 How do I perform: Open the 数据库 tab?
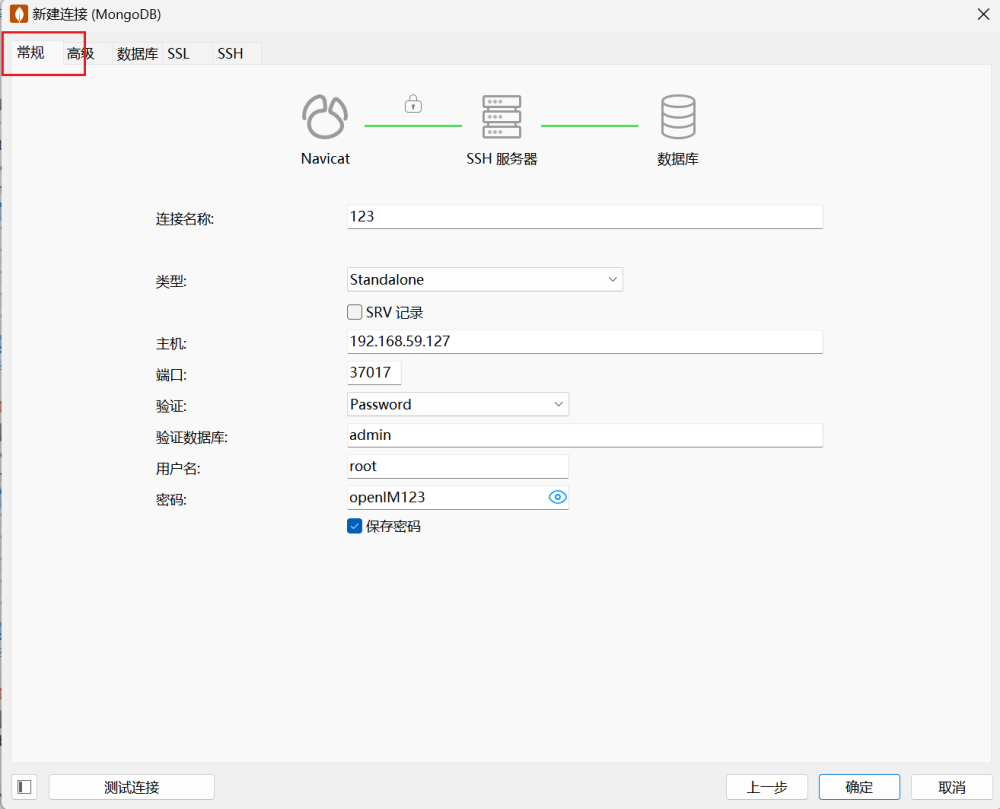(137, 54)
